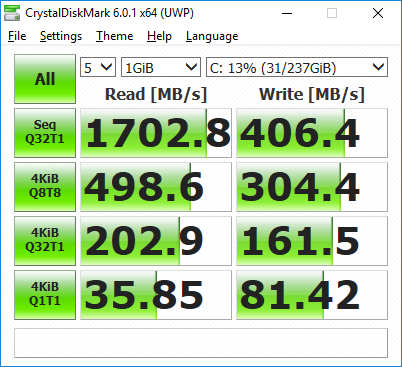Image resolution: width=402 pixels, height=367 pixels.
Task: Open the Settings menu
Action: tap(61, 36)
